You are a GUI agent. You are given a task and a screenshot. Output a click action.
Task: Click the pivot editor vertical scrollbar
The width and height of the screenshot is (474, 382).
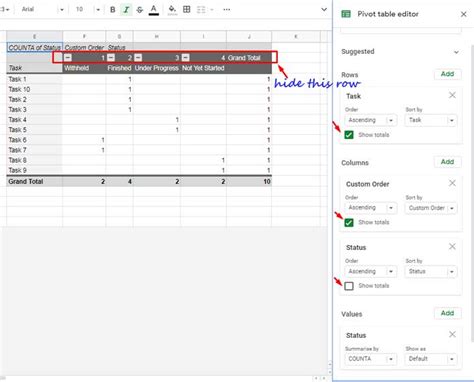[x=472, y=193]
